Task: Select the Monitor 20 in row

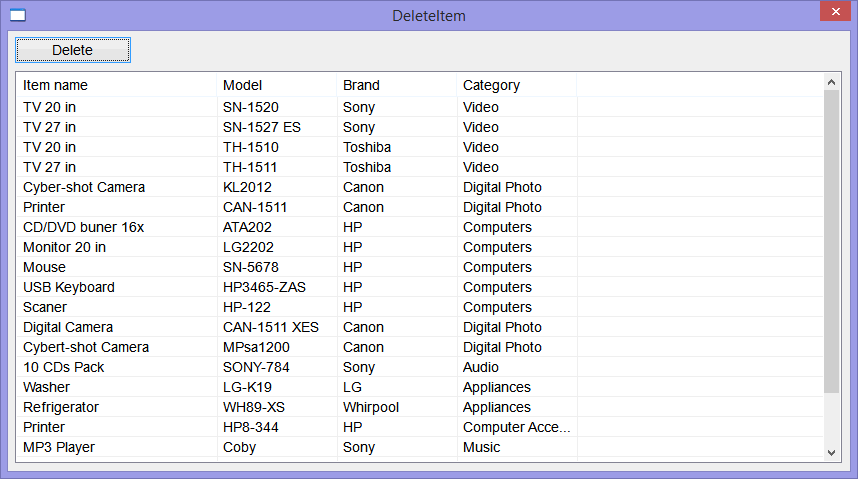Action: coord(420,247)
